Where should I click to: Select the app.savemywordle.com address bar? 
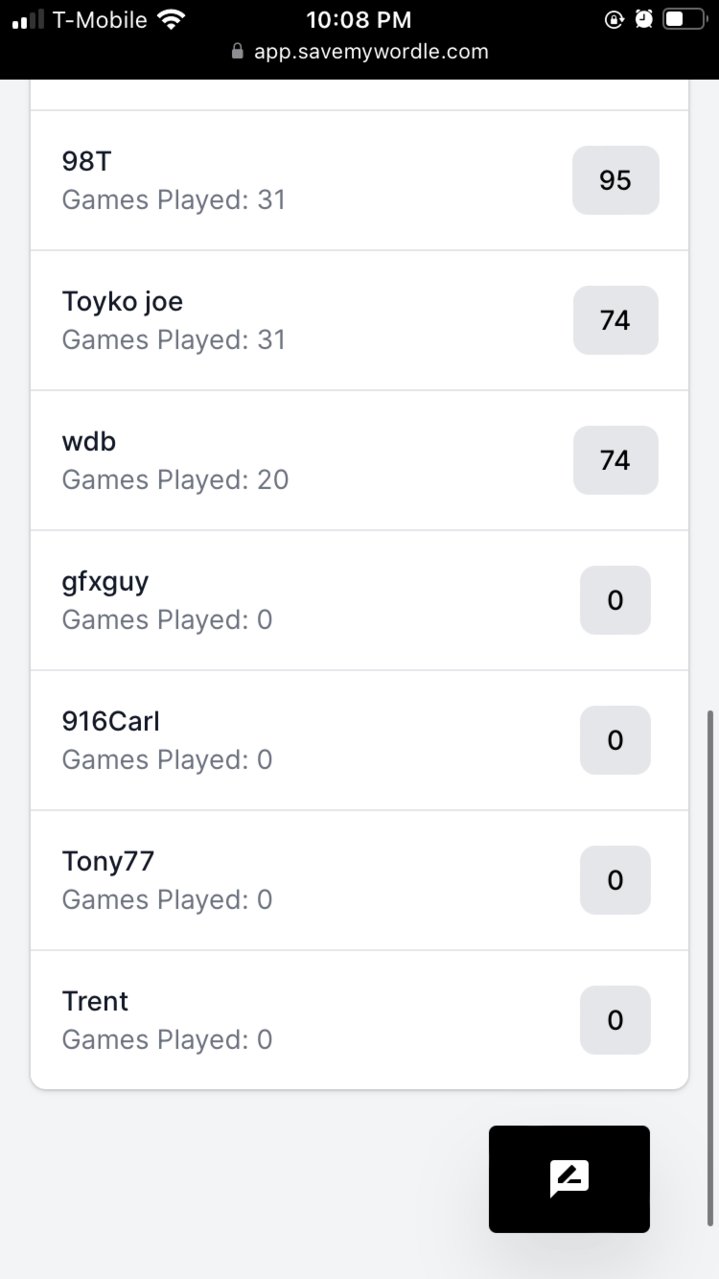click(360, 51)
